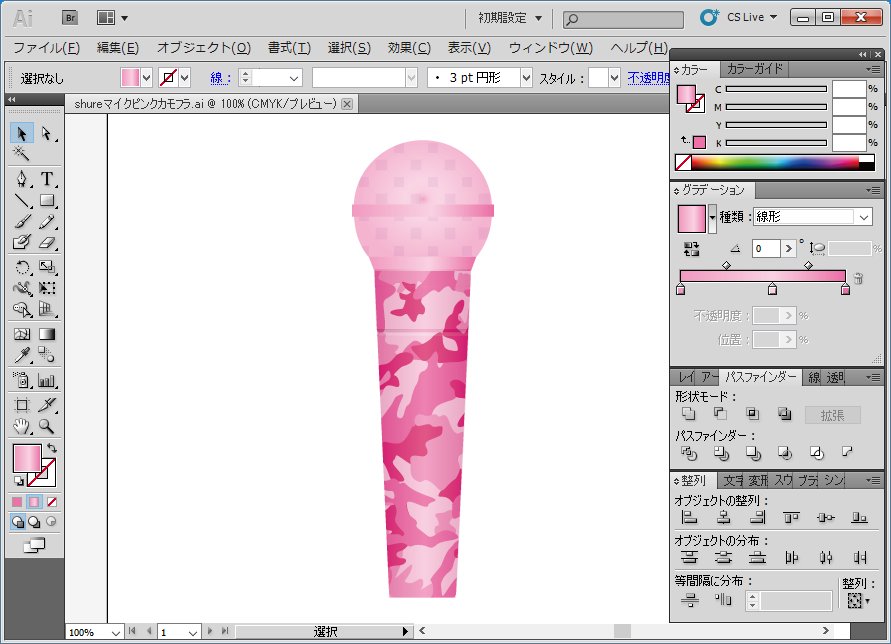
Task: Open CS Live button
Action: (x=741, y=17)
